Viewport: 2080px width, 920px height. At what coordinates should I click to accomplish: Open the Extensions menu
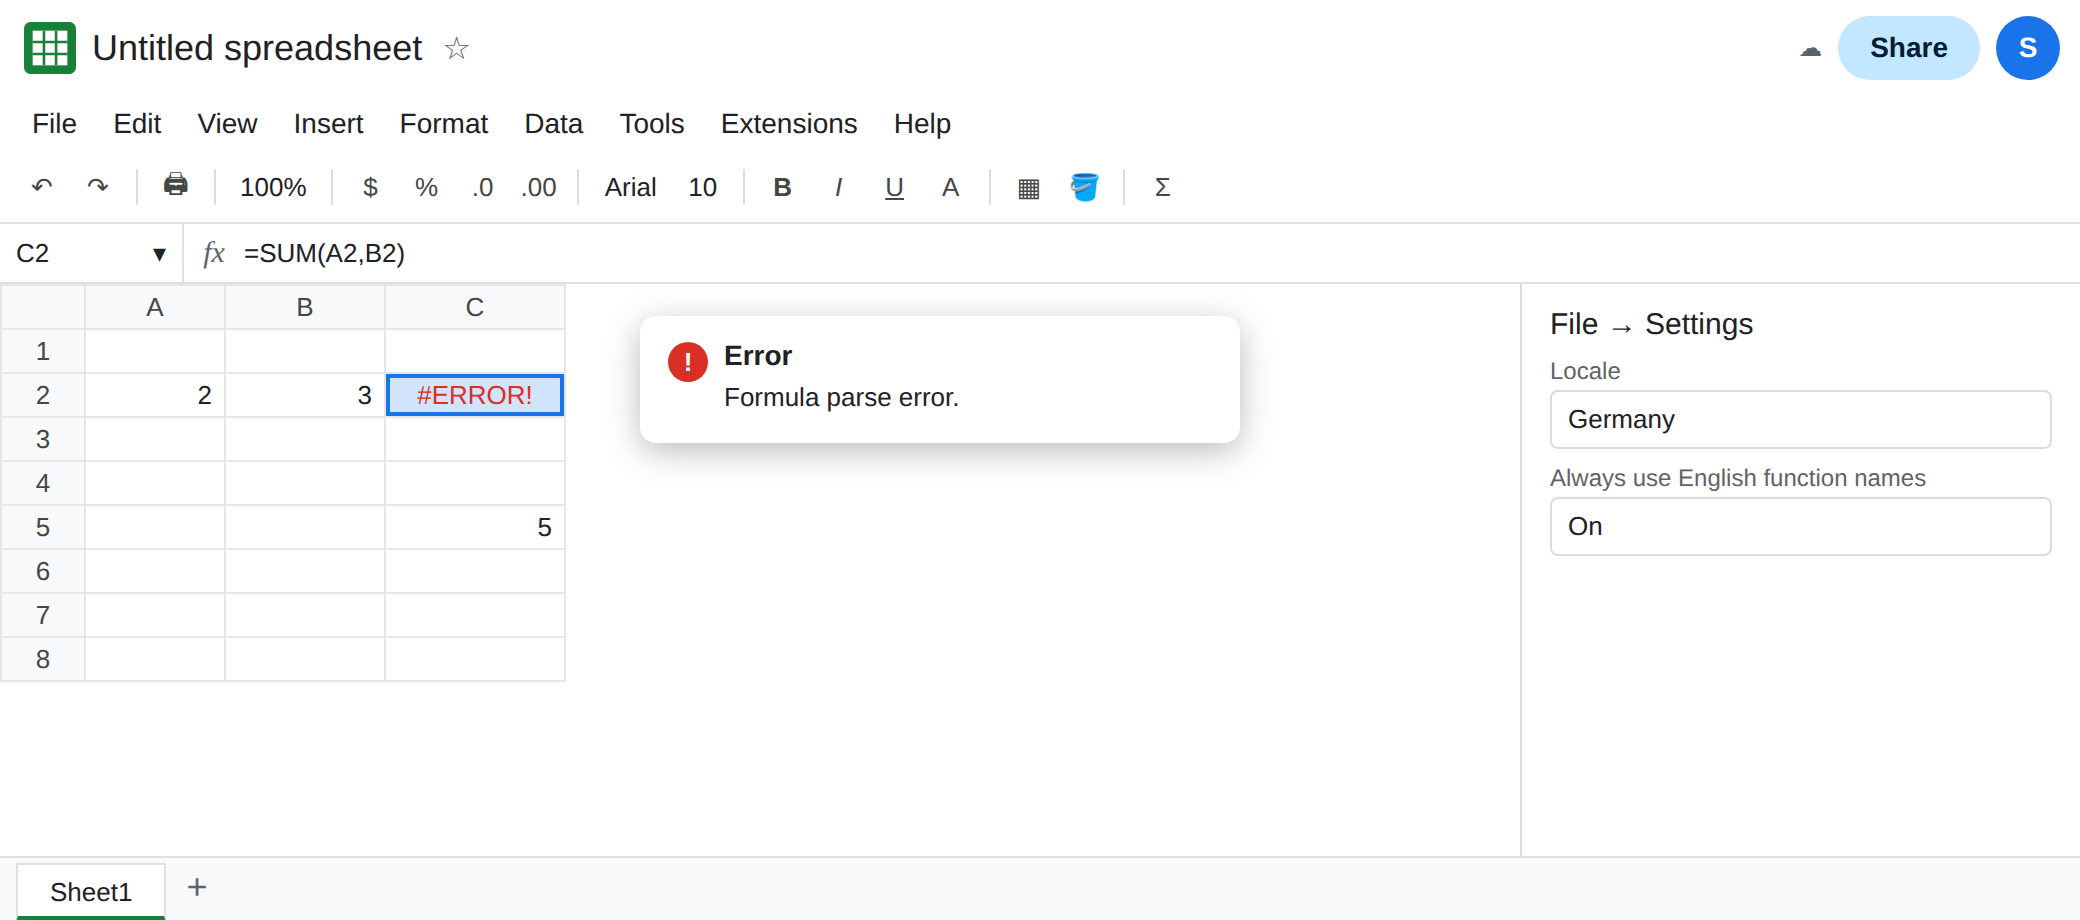pos(789,123)
